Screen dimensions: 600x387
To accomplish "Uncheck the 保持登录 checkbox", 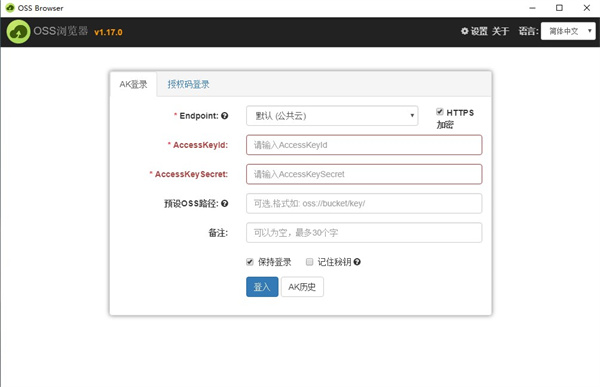I will point(250,262).
